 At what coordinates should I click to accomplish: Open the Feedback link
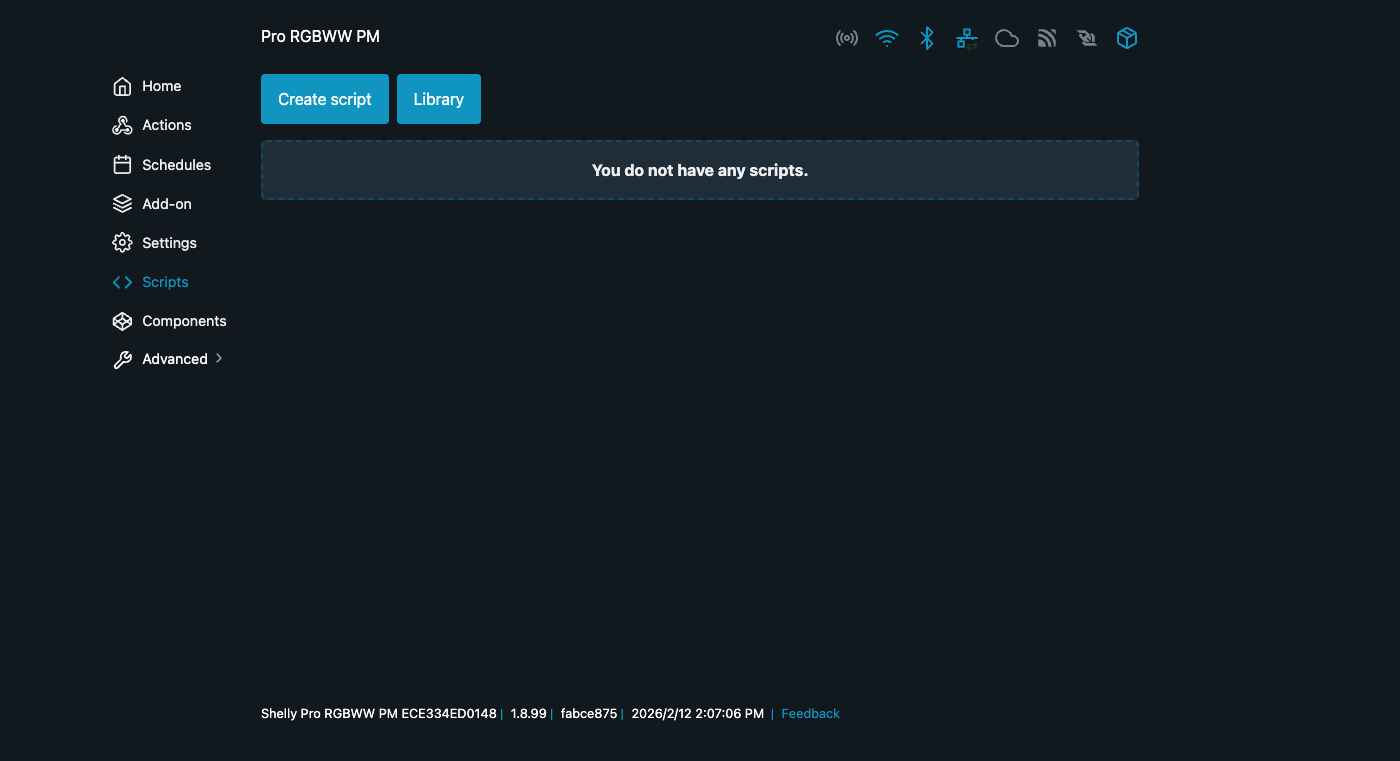(810, 713)
